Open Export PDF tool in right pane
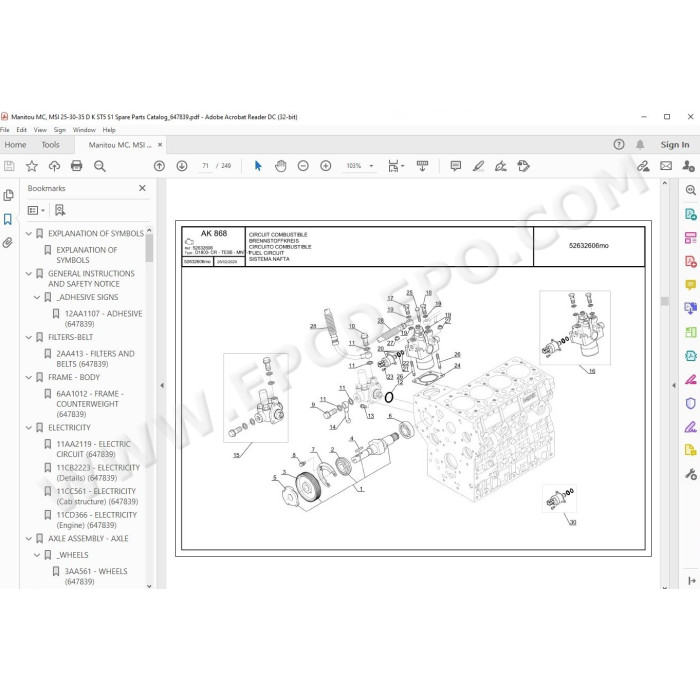Viewport: 700px width, 700px height. point(691,214)
